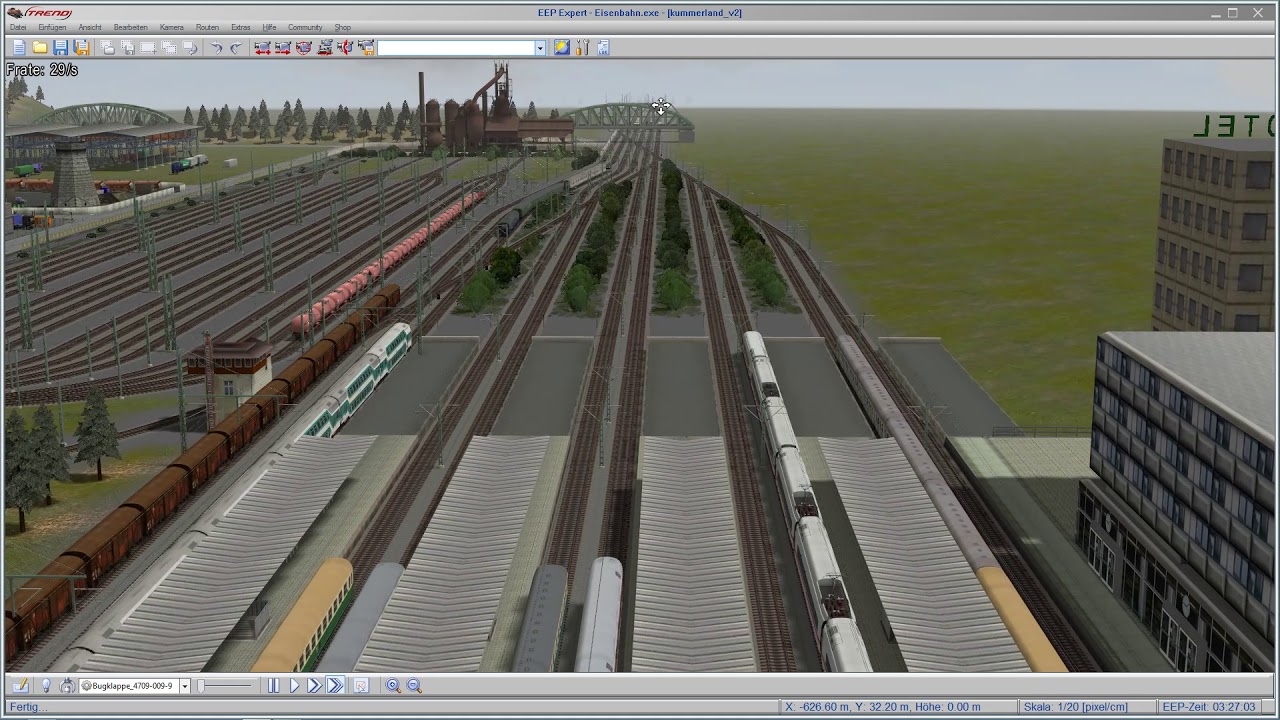Click the greyed stacked windows icon
This screenshot has width=1280, height=720.
(x=169, y=48)
